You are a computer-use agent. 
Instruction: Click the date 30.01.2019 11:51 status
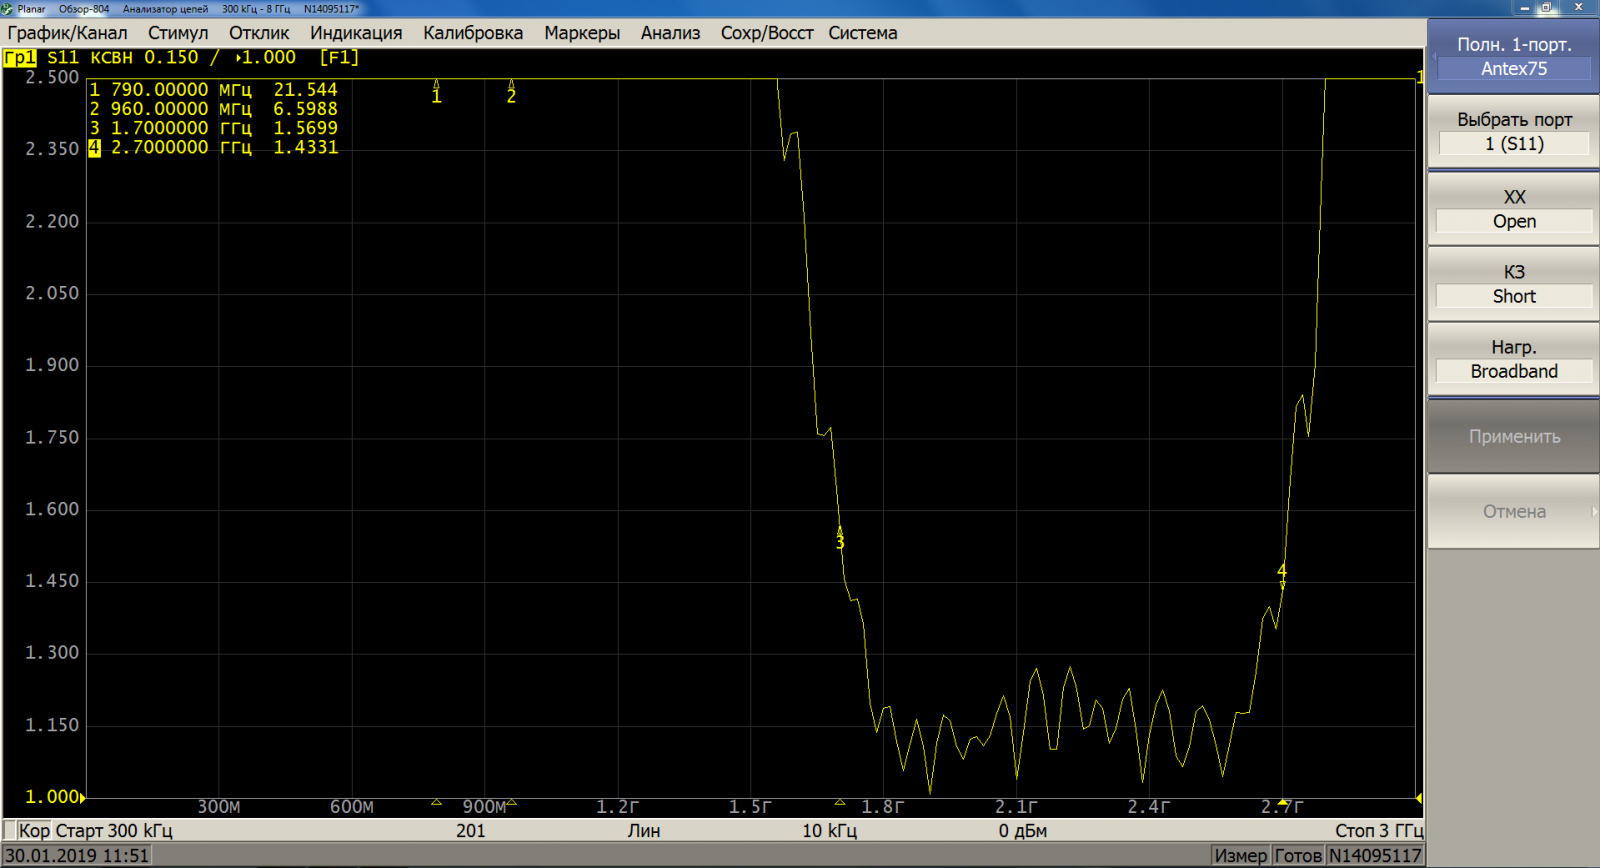pos(77,855)
